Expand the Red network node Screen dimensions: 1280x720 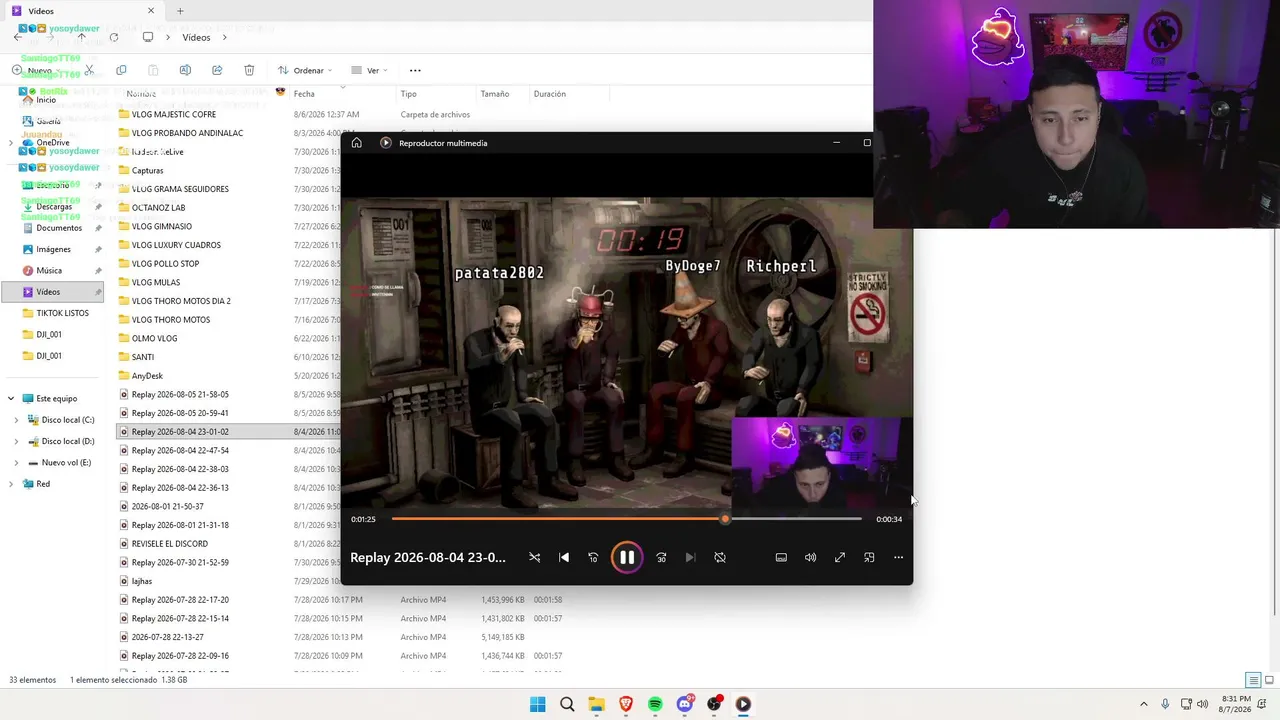pos(11,484)
